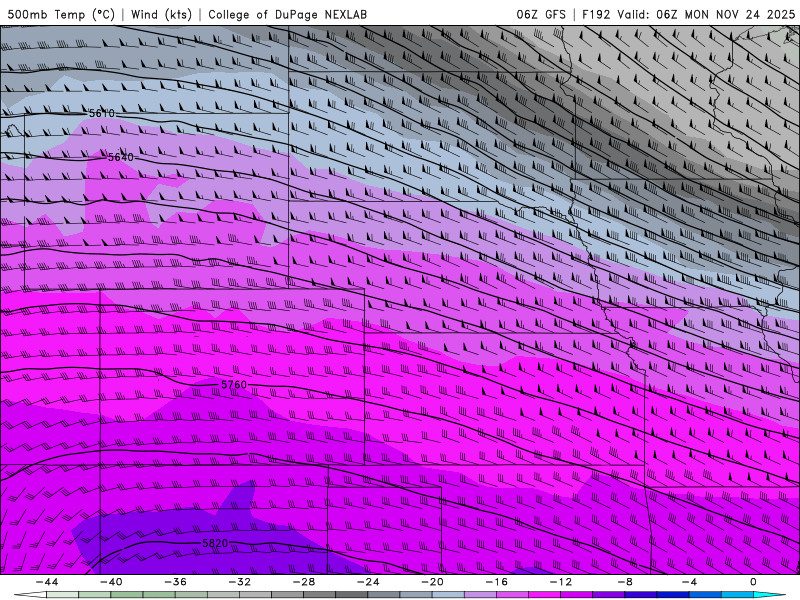The height and width of the screenshot is (600, 800).
Task: Click the -24 value on the color scale
Action: [x=368, y=582]
